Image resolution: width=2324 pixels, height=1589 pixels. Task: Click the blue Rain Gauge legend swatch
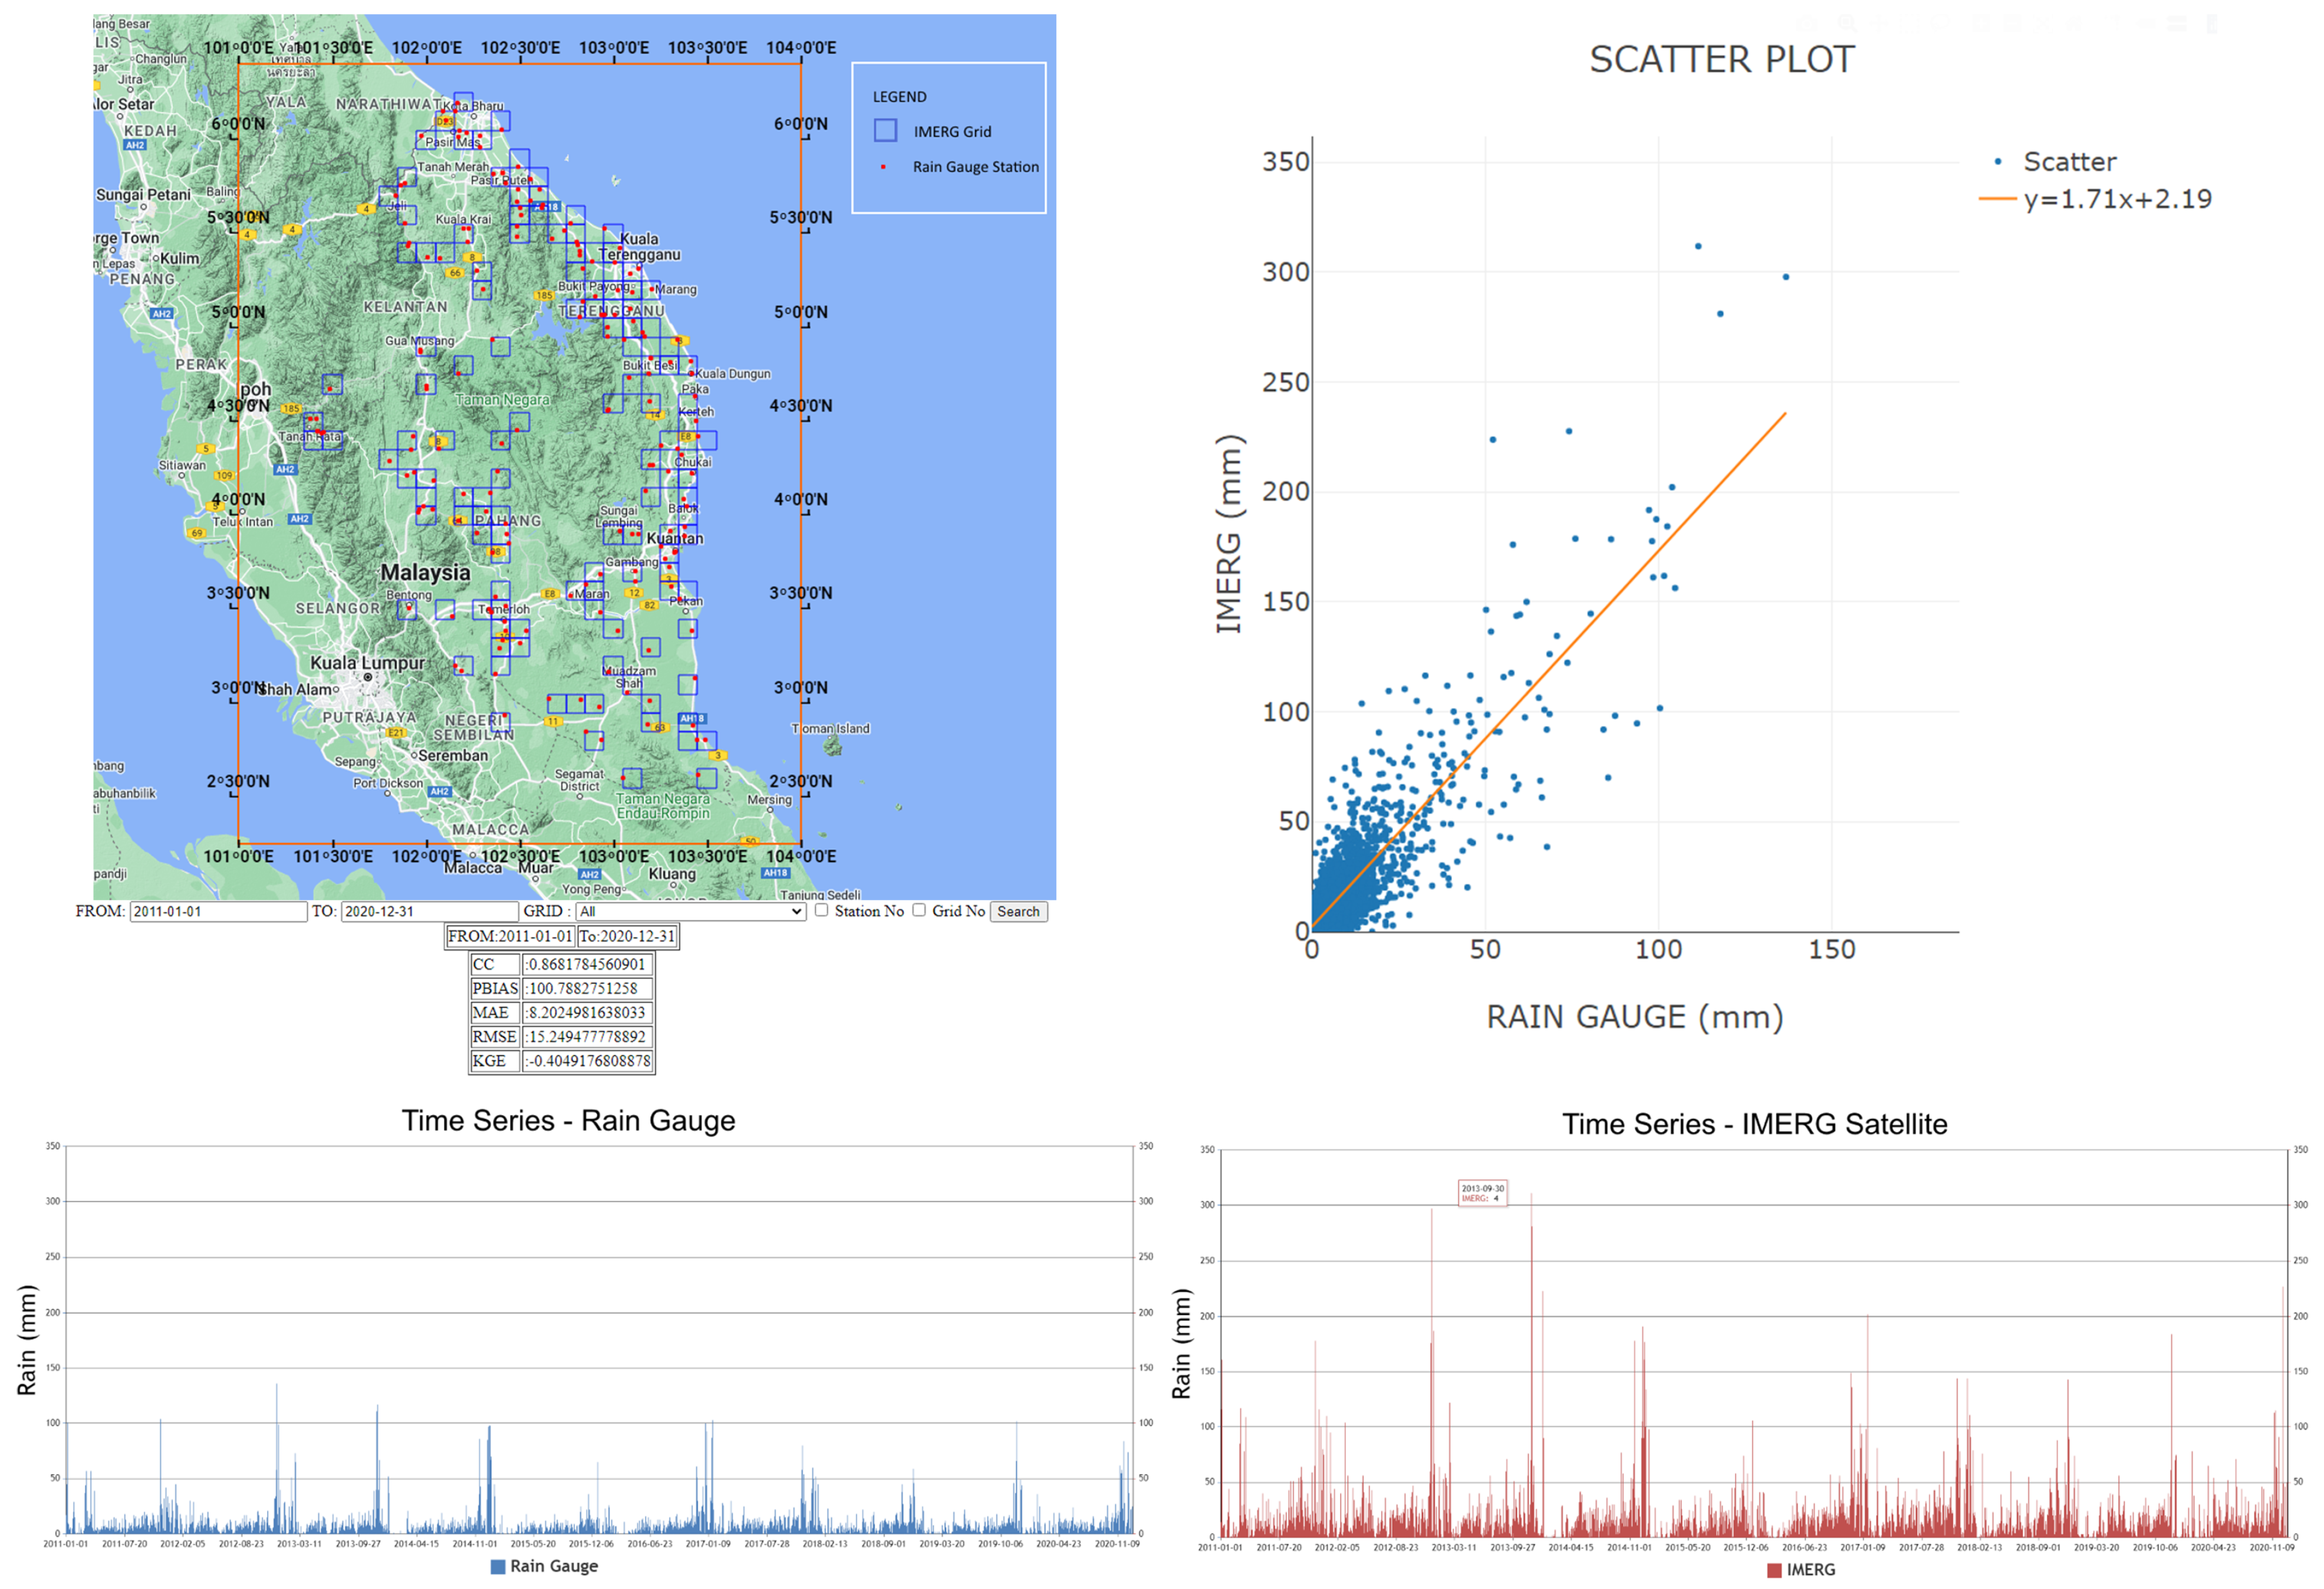tap(497, 1566)
